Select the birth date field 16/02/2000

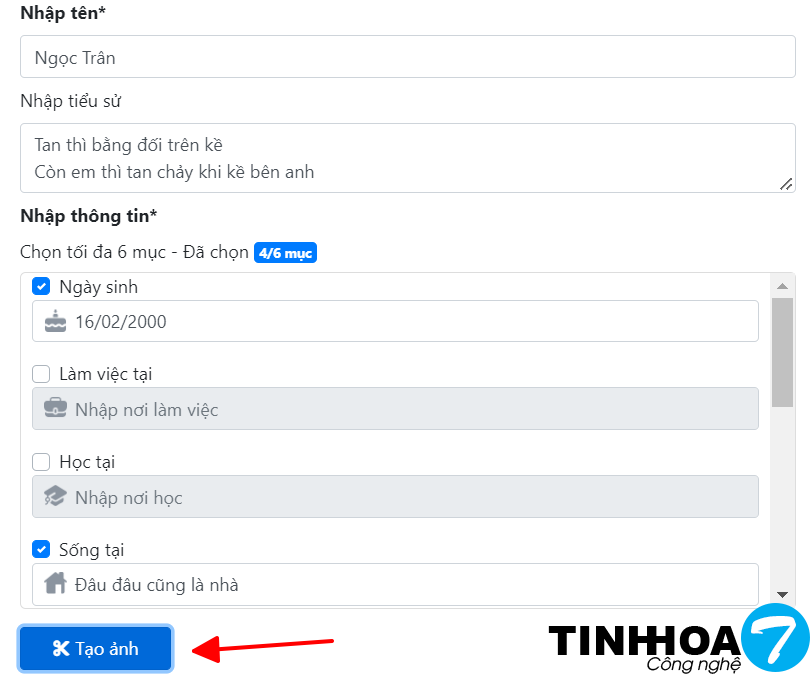tap(395, 321)
